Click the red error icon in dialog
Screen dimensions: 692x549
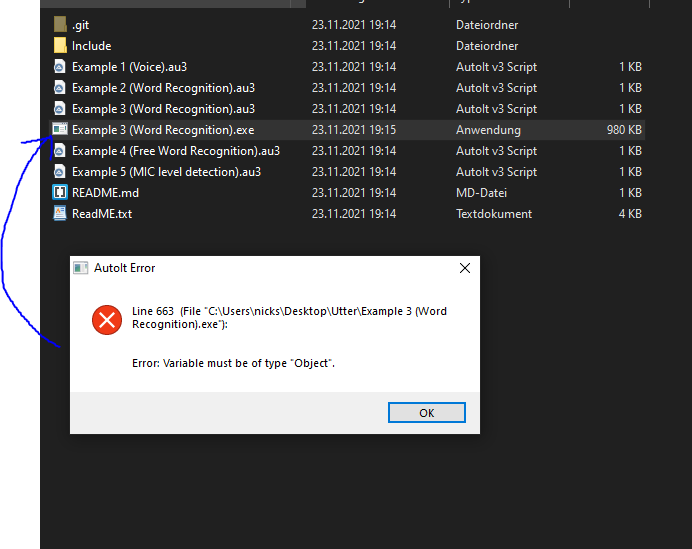point(107,320)
